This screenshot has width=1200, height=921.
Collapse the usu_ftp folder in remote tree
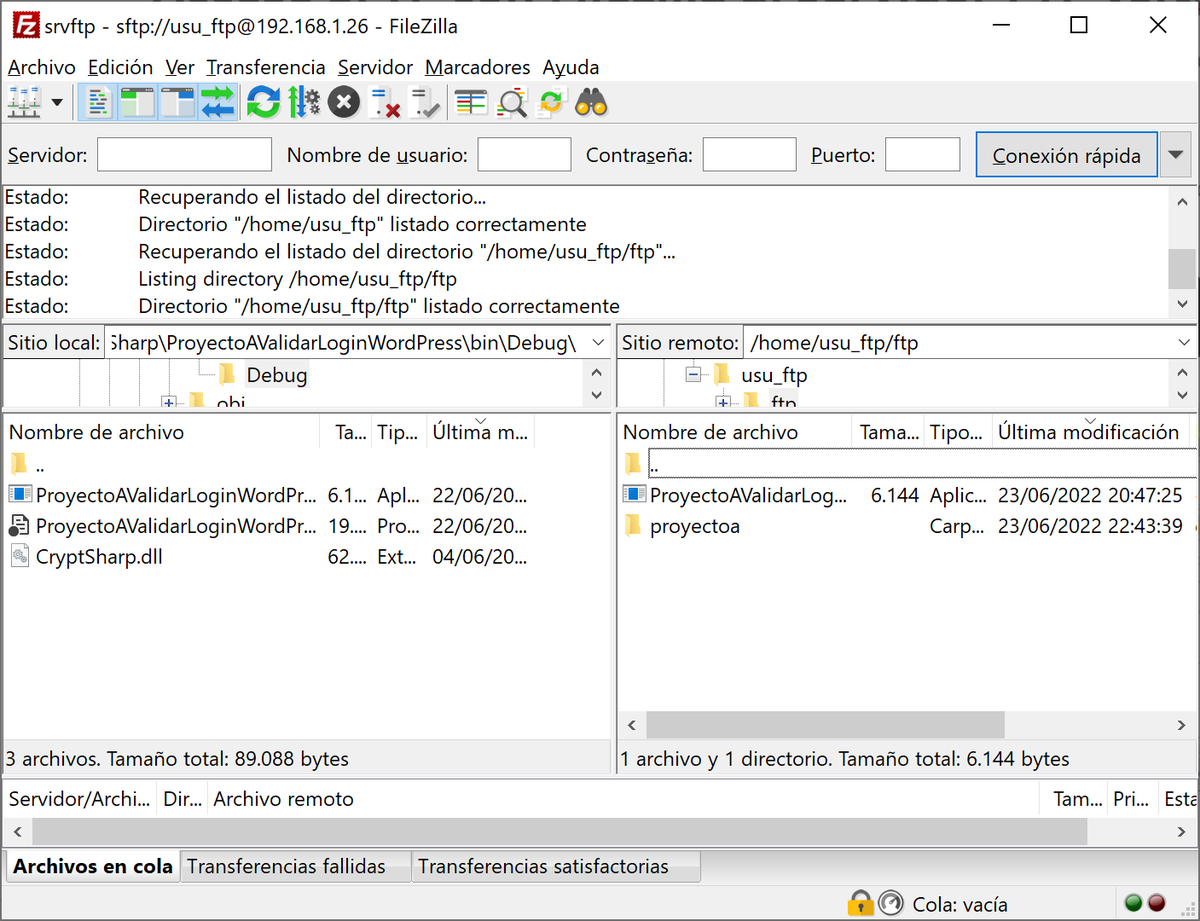pyautogui.click(x=693, y=375)
